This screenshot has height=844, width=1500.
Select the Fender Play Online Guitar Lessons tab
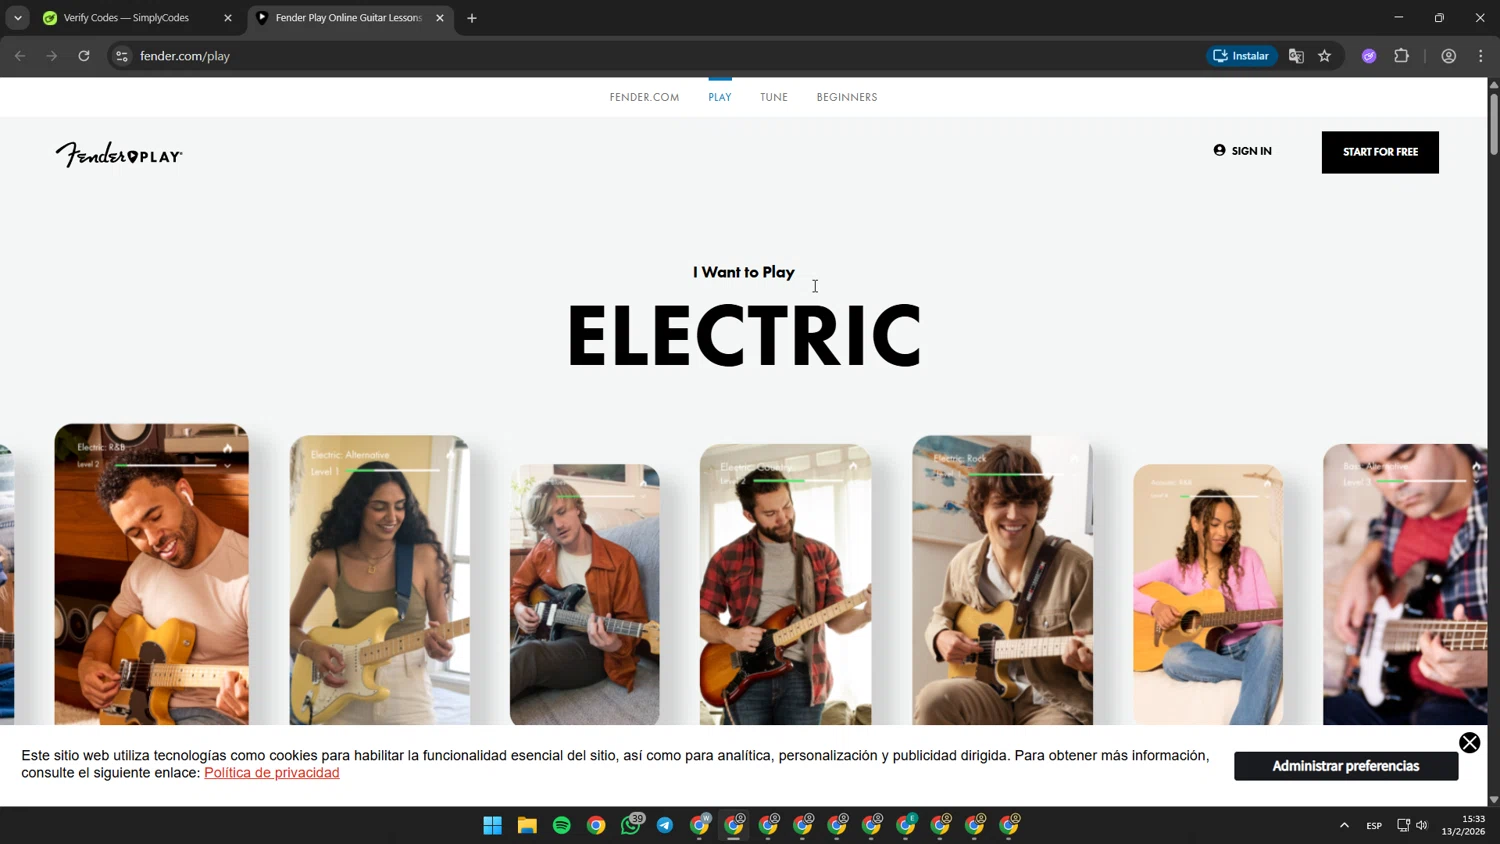pos(350,18)
